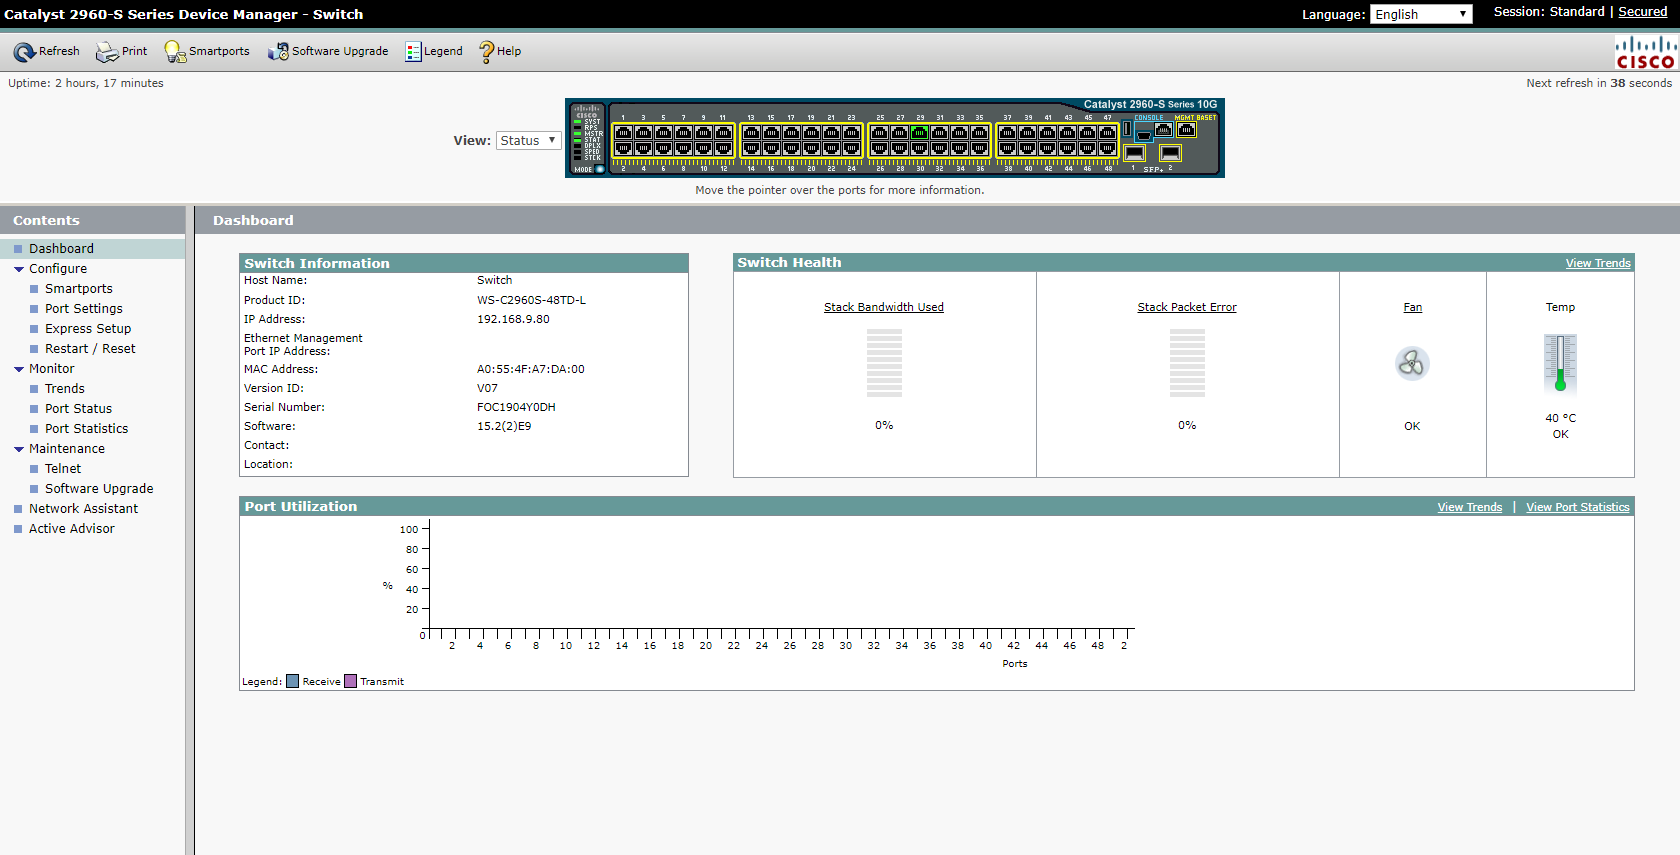Click the Help question mark icon
1680x855 pixels.
tap(487, 52)
